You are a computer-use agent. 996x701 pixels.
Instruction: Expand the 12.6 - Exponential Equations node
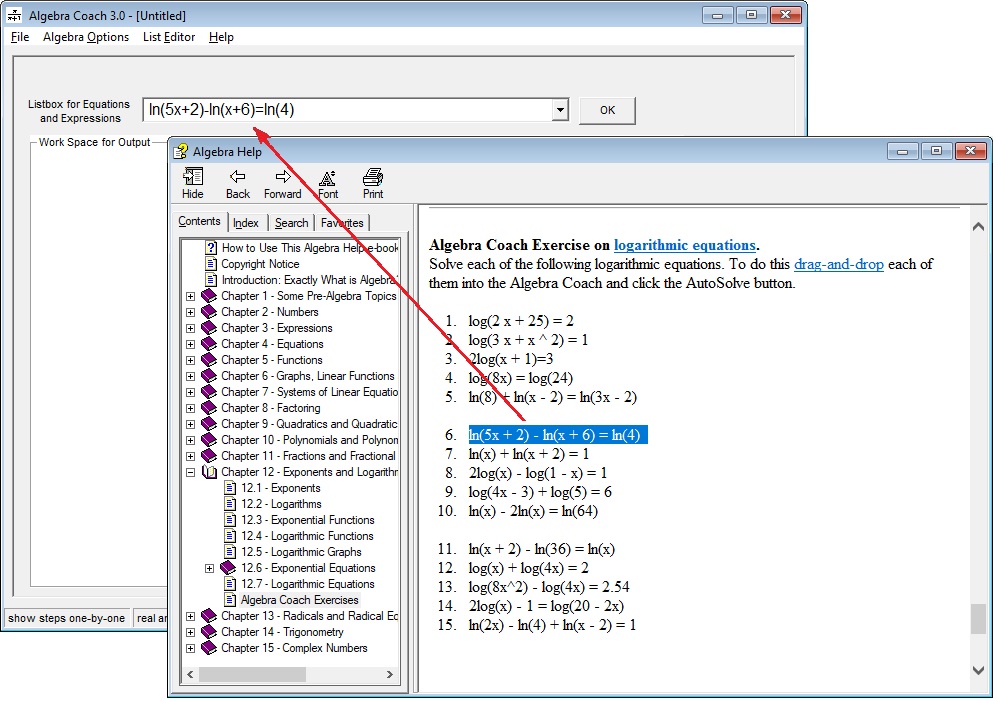210,568
